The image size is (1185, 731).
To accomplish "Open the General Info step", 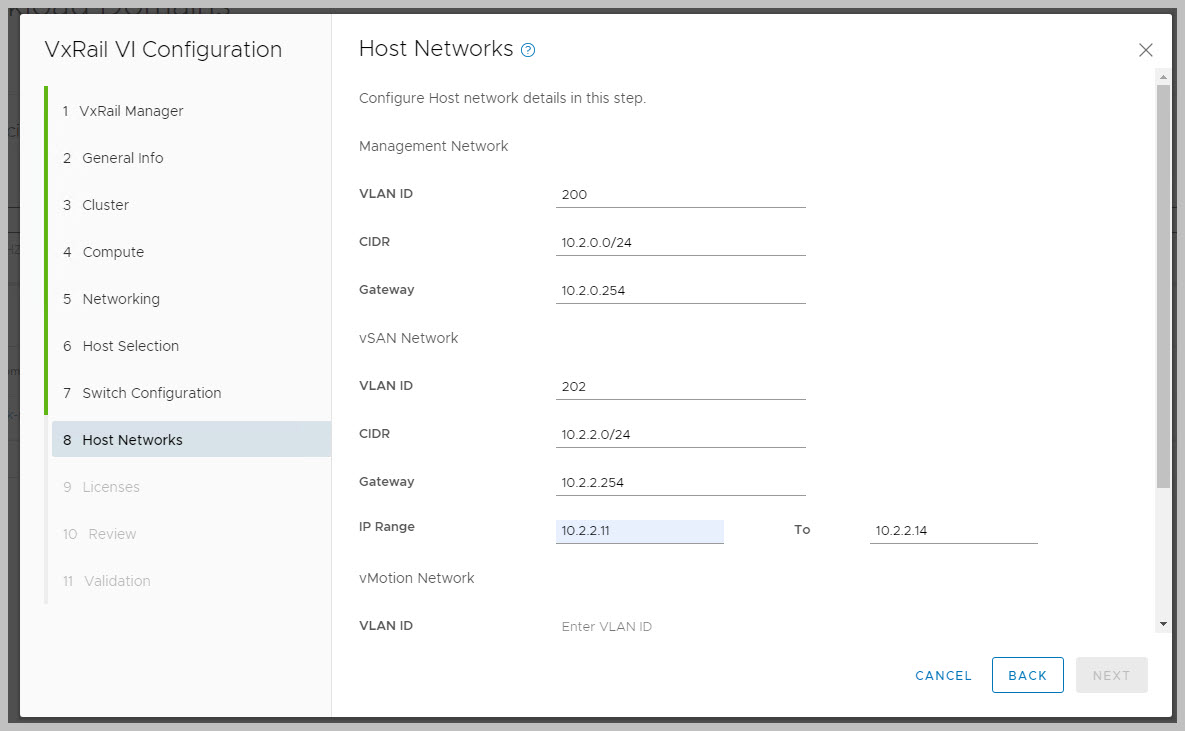I will (122, 158).
